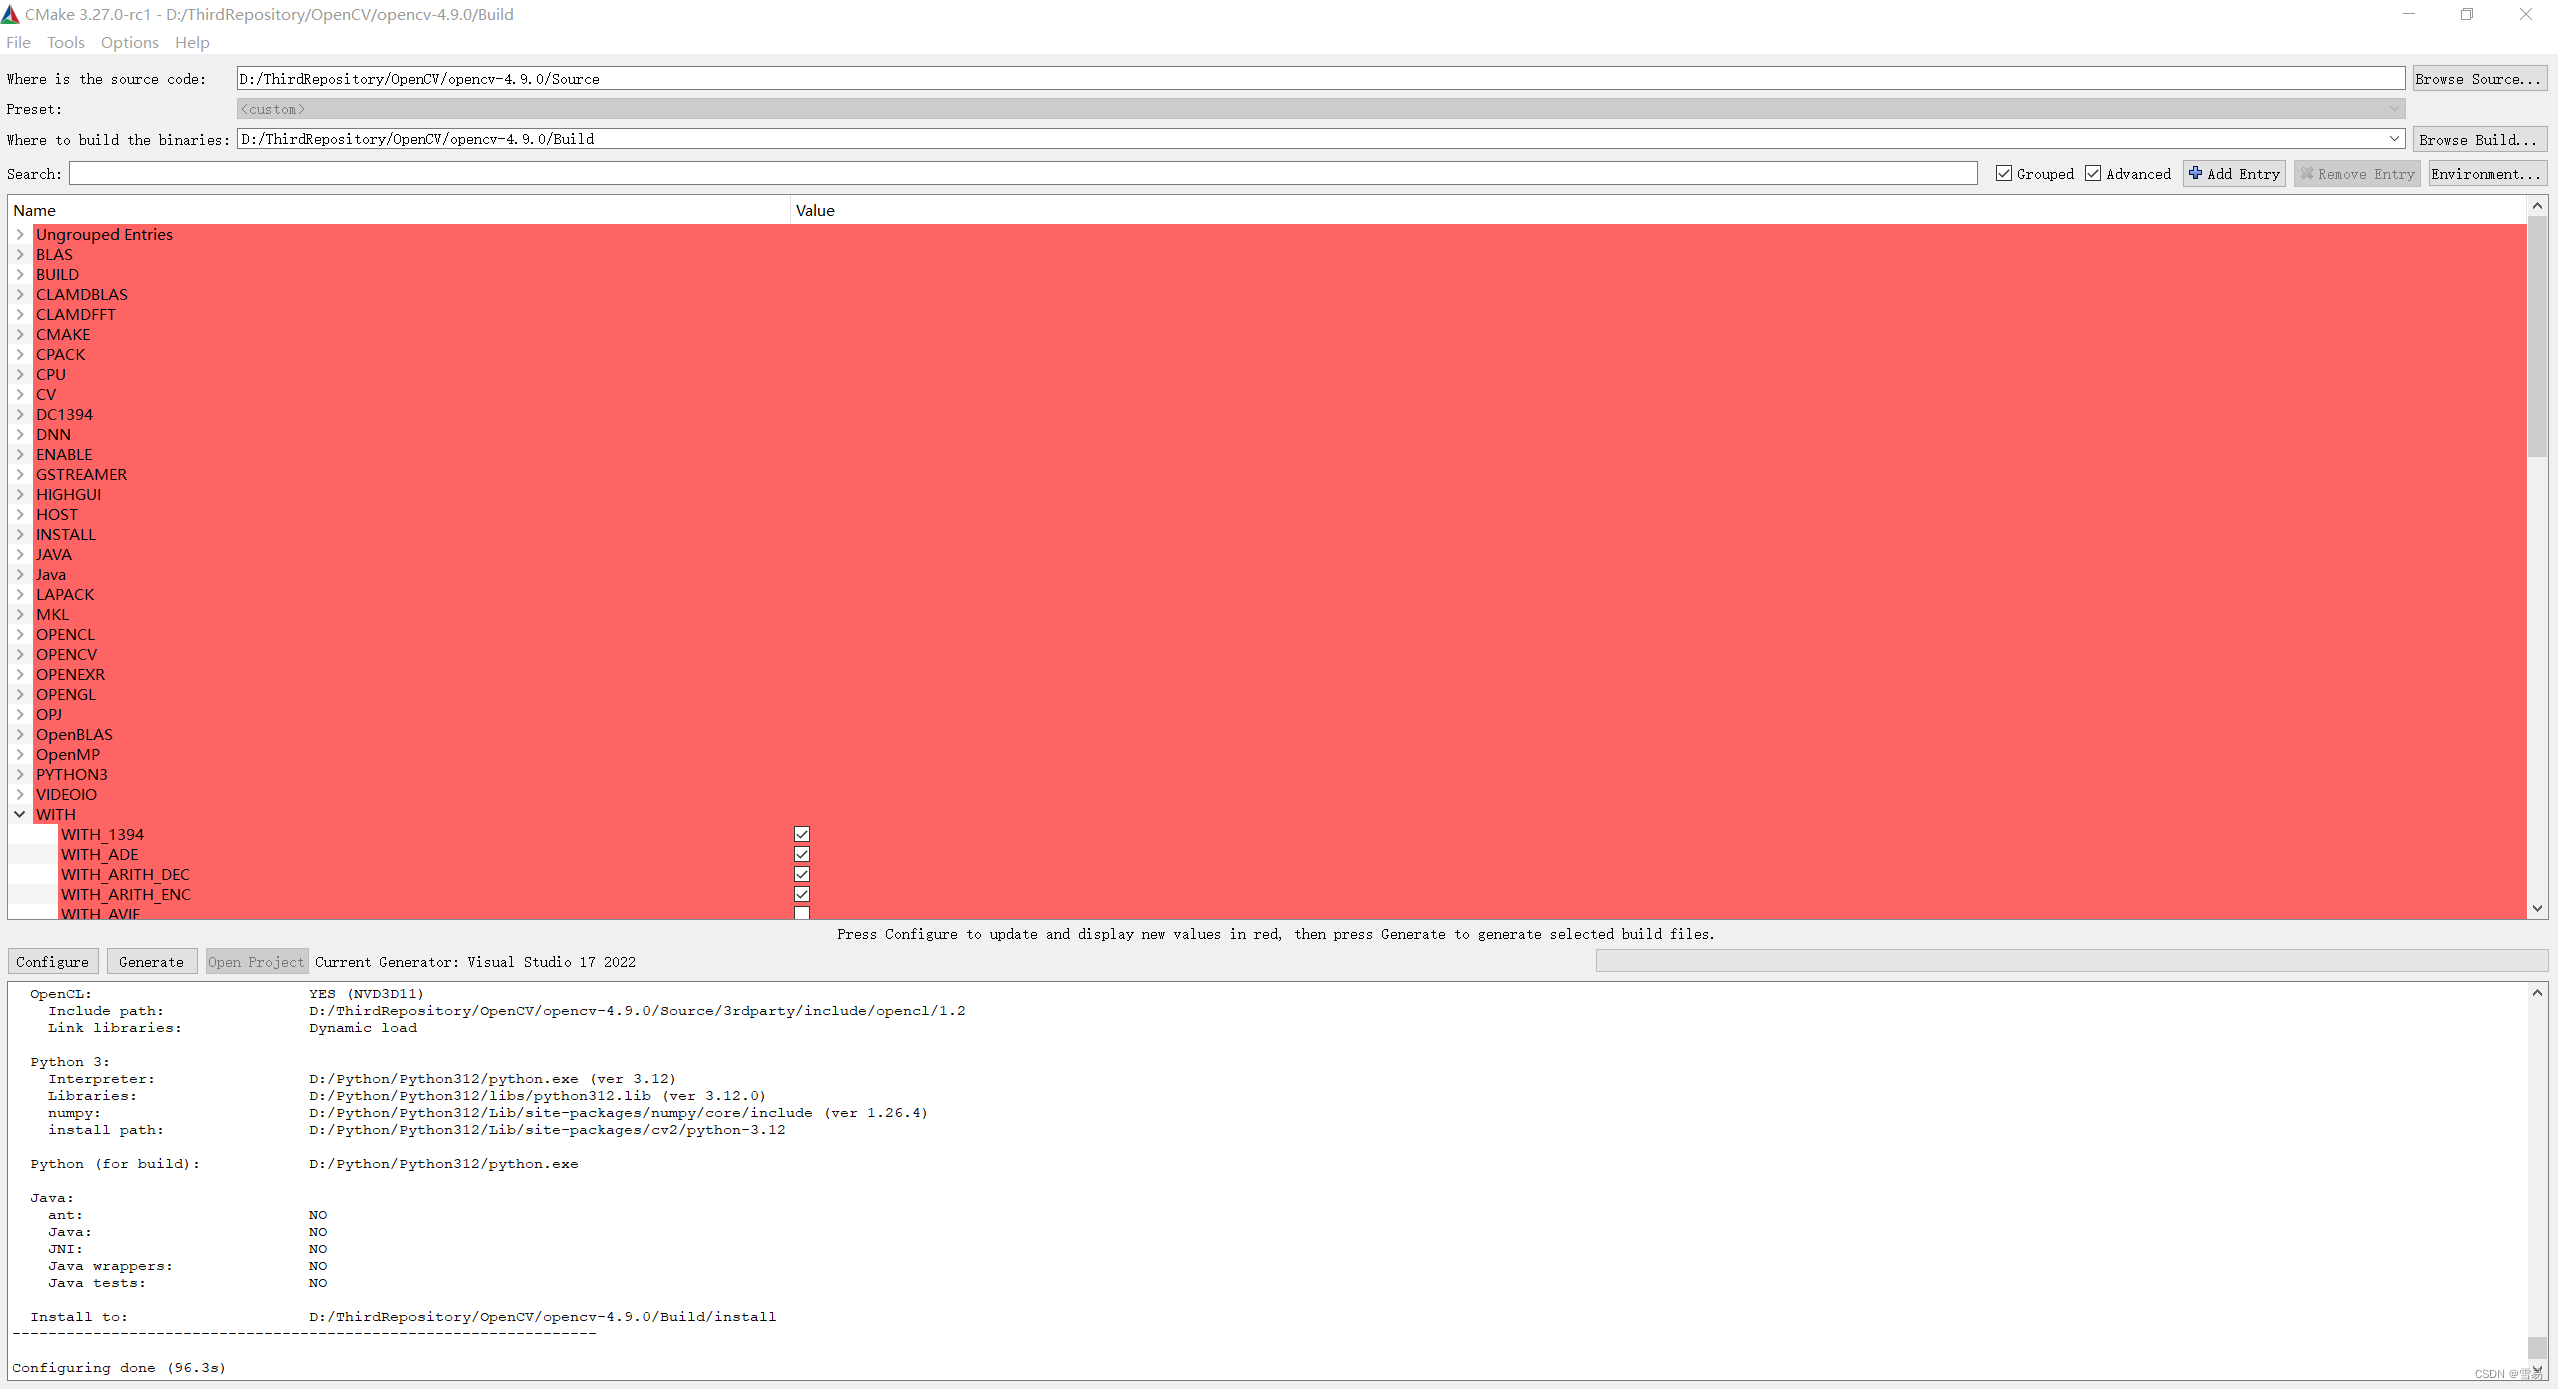This screenshot has width=2558, height=1389.
Task: Click the restore window icon
Action: (x=2467, y=14)
